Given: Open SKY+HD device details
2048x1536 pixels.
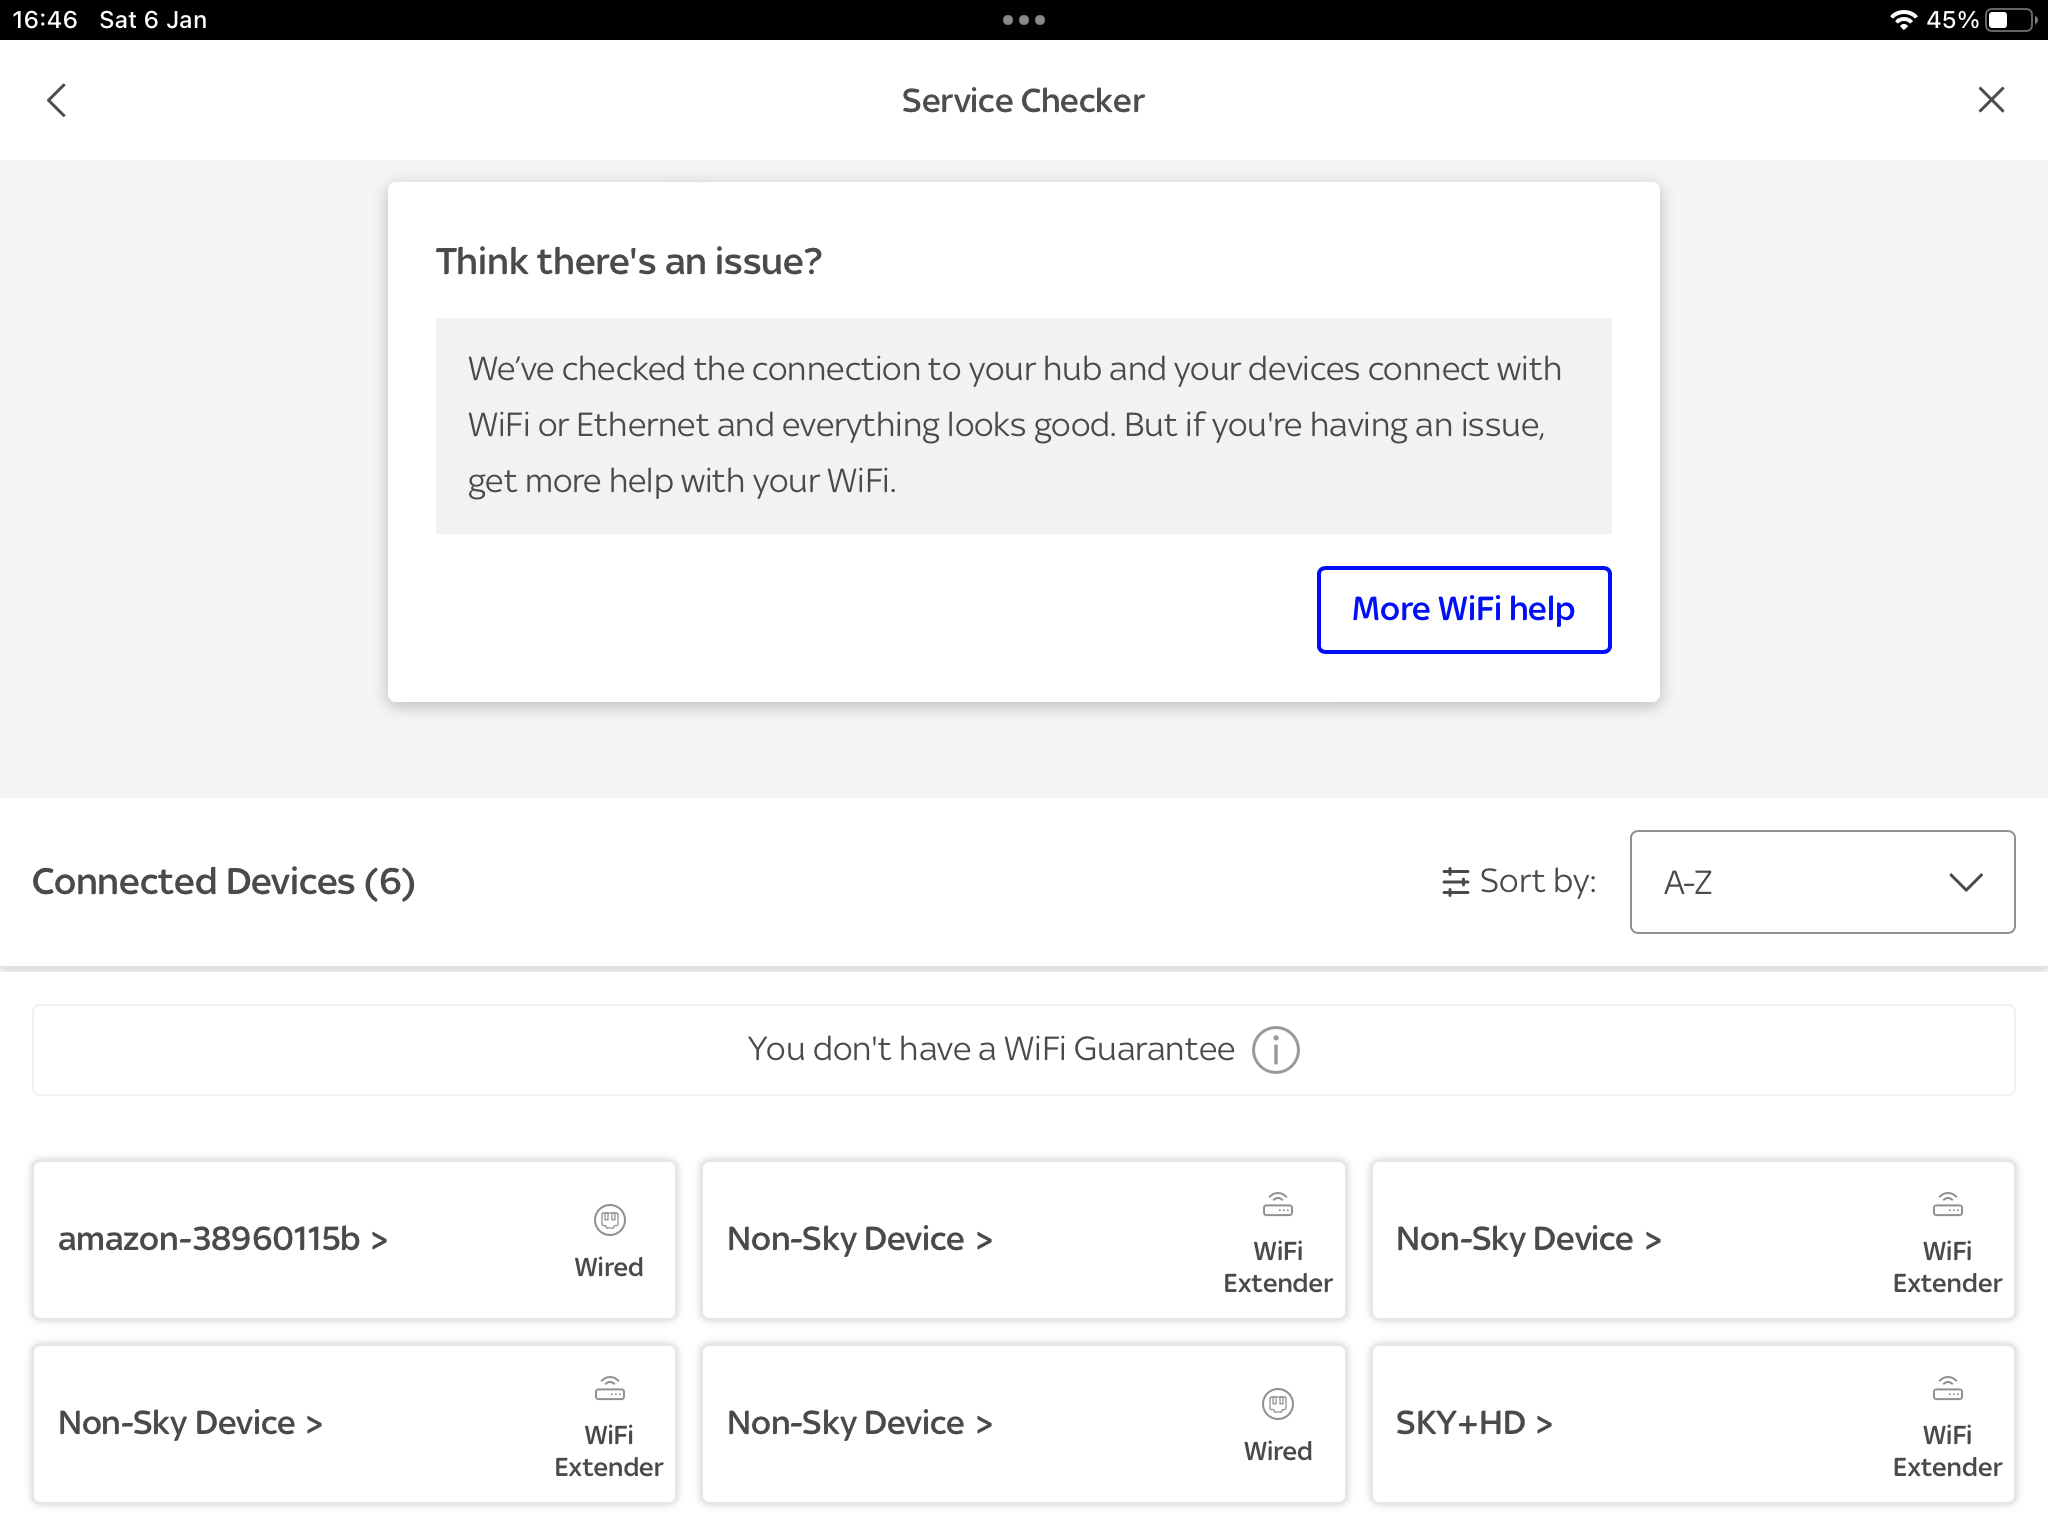Looking at the screenshot, I should coord(1473,1423).
